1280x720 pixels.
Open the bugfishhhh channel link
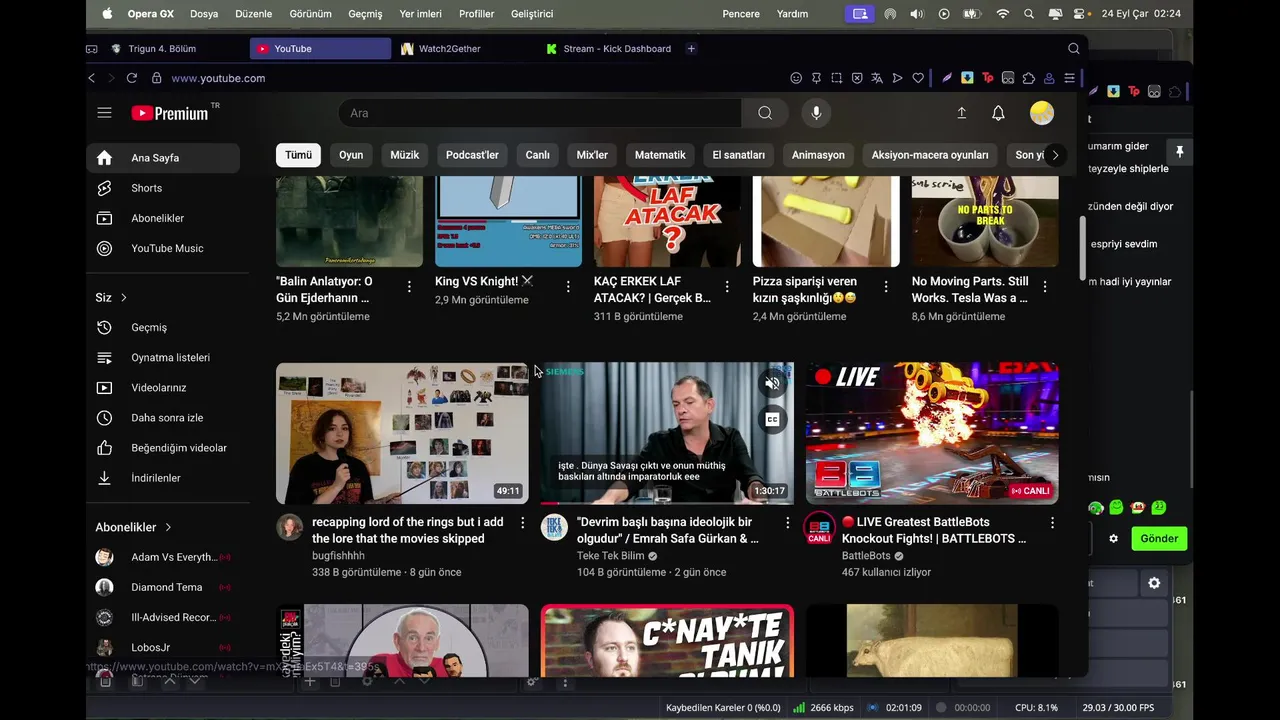(338, 556)
